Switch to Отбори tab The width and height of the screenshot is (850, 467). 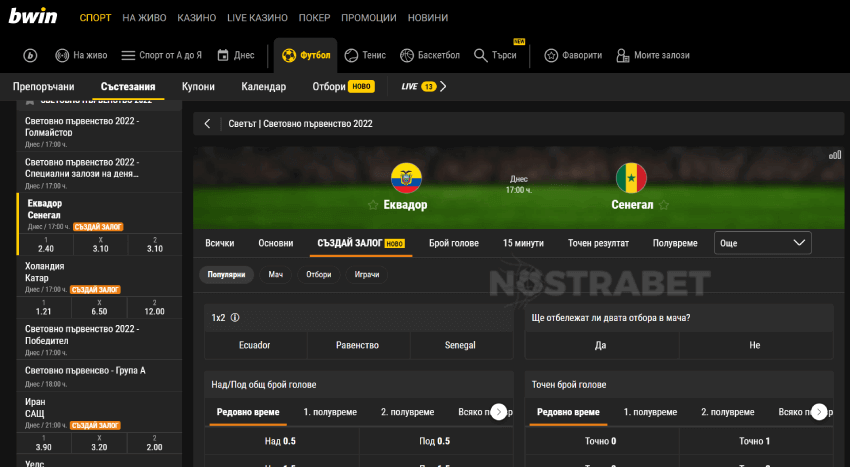coord(343,87)
